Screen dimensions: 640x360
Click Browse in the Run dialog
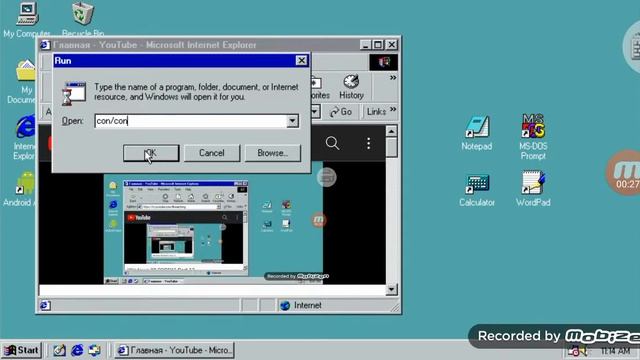273,153
